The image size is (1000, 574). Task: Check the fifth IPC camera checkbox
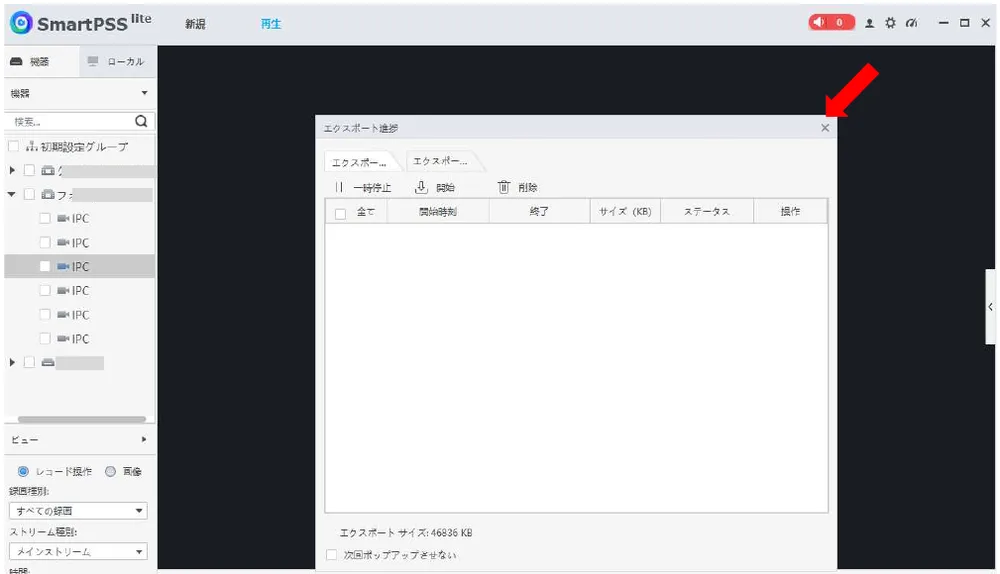45,314
